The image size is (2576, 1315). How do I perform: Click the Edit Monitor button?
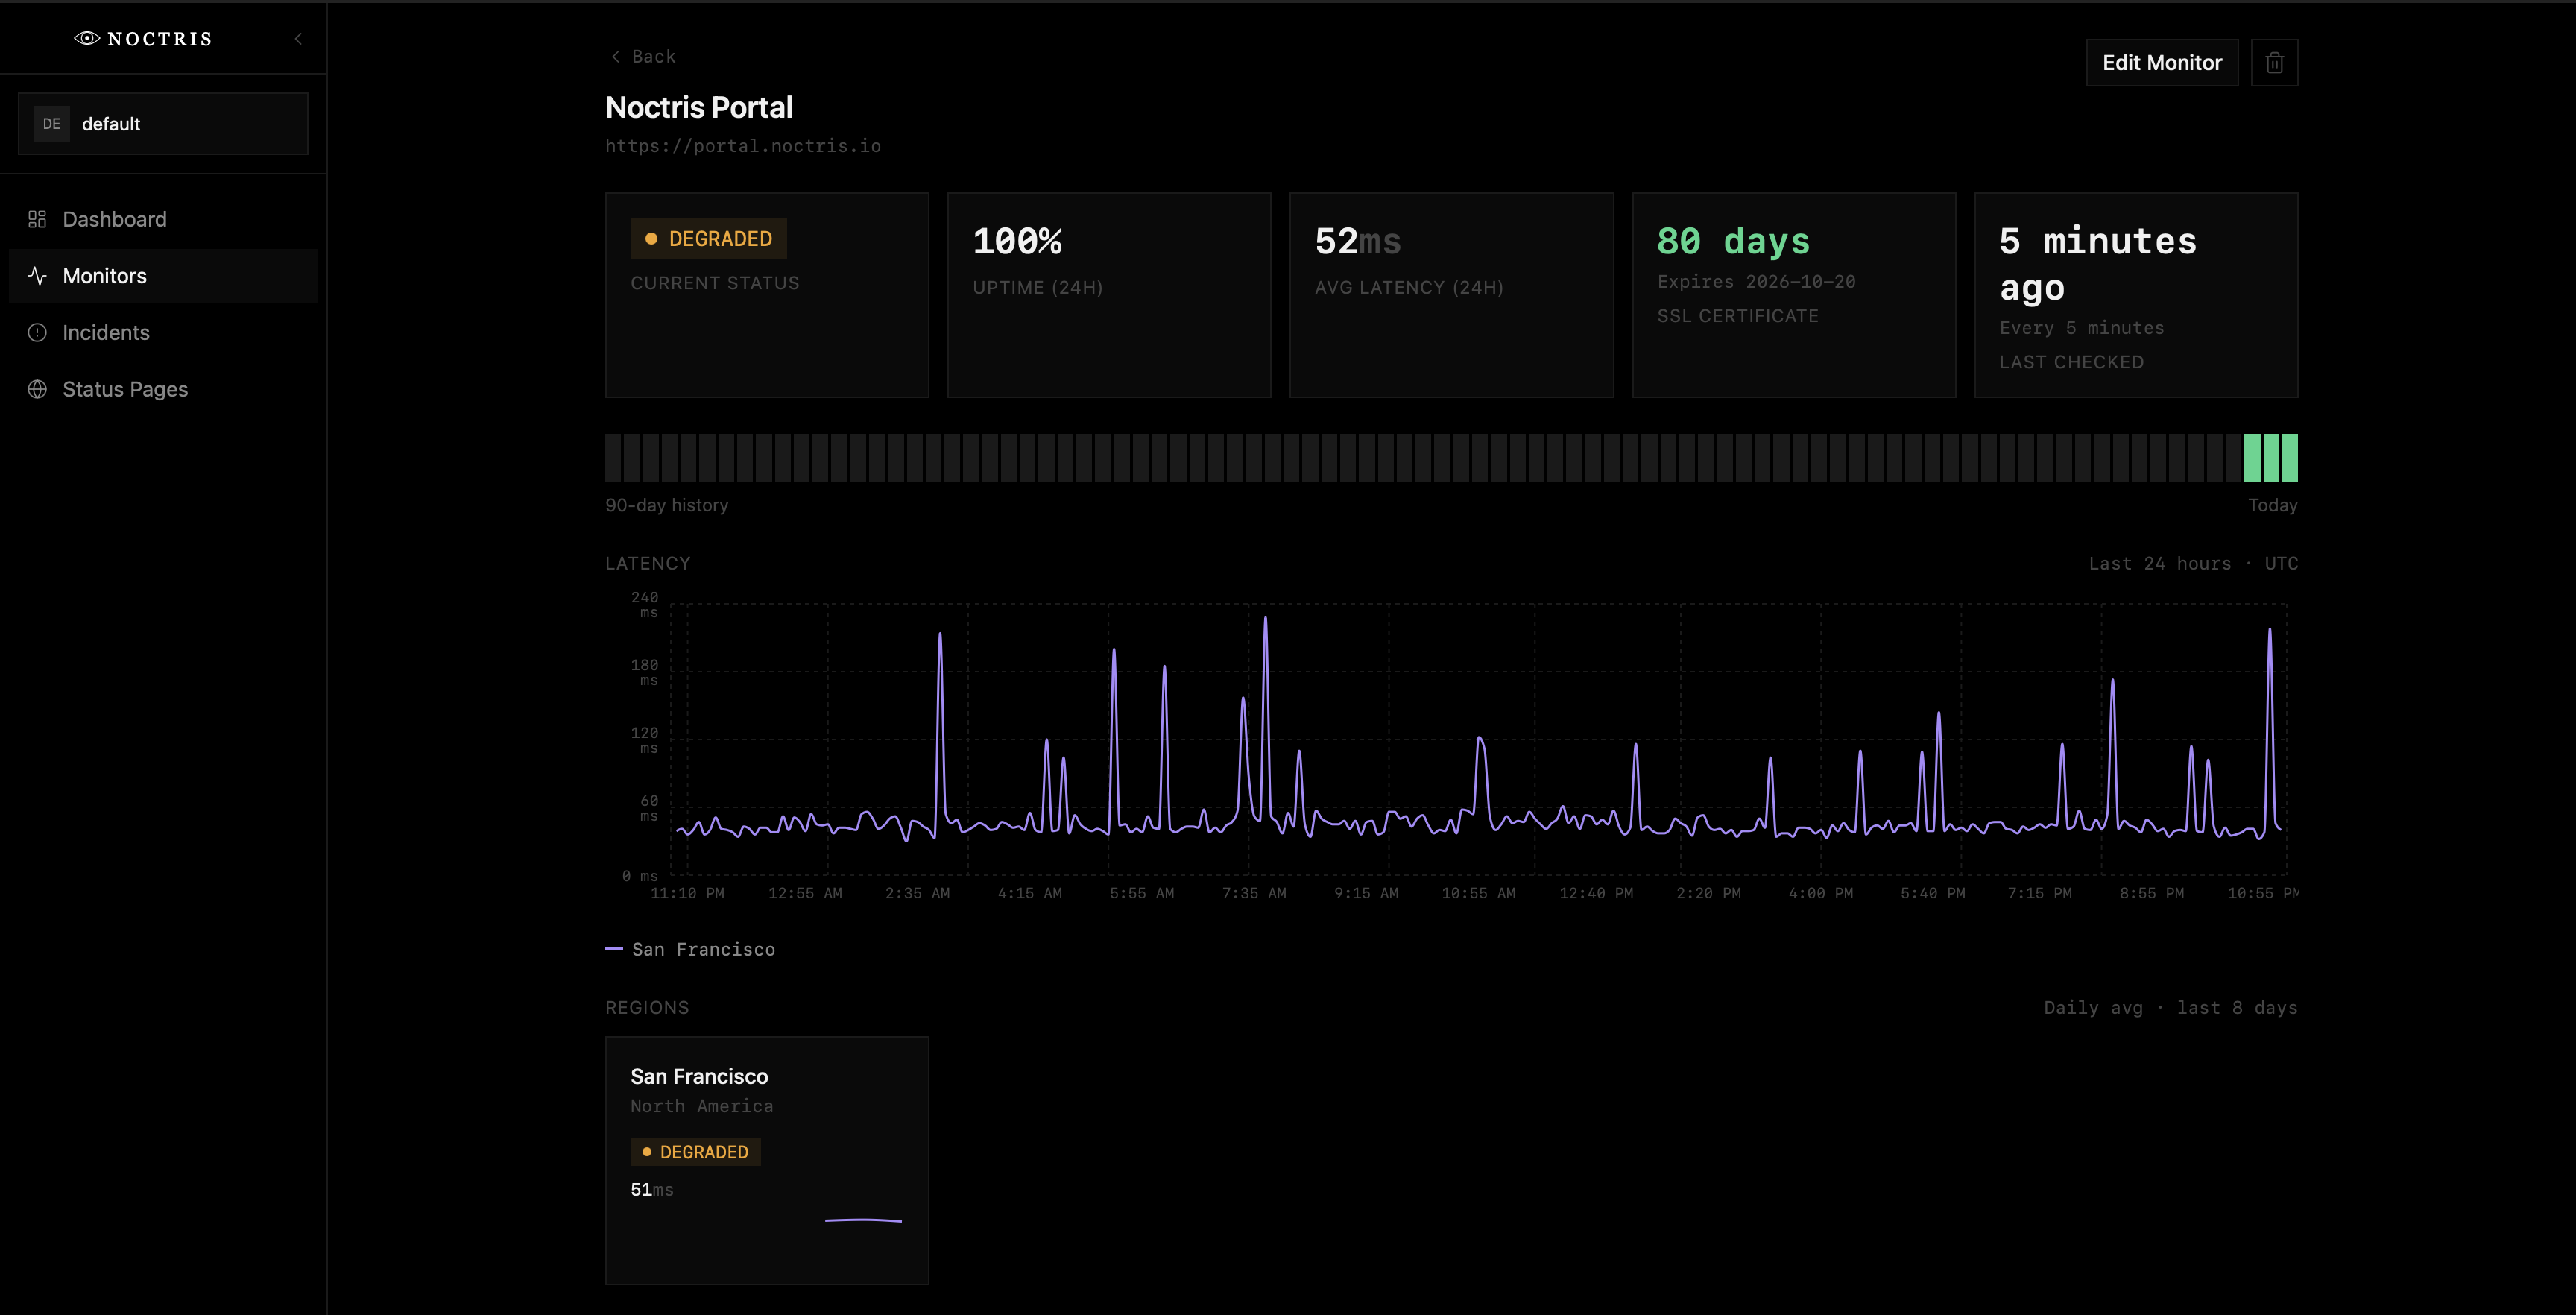point(2162,63)
